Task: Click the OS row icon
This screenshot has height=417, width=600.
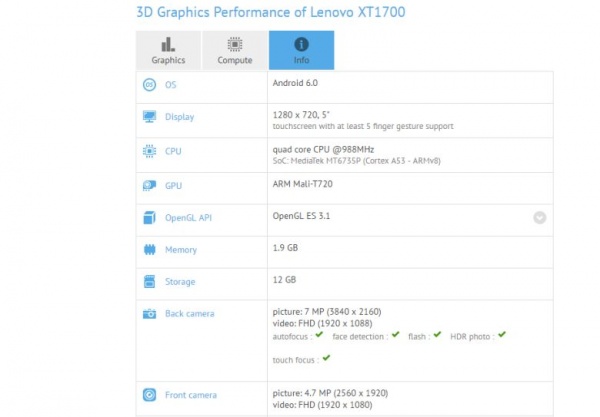Action: (148, 84)
